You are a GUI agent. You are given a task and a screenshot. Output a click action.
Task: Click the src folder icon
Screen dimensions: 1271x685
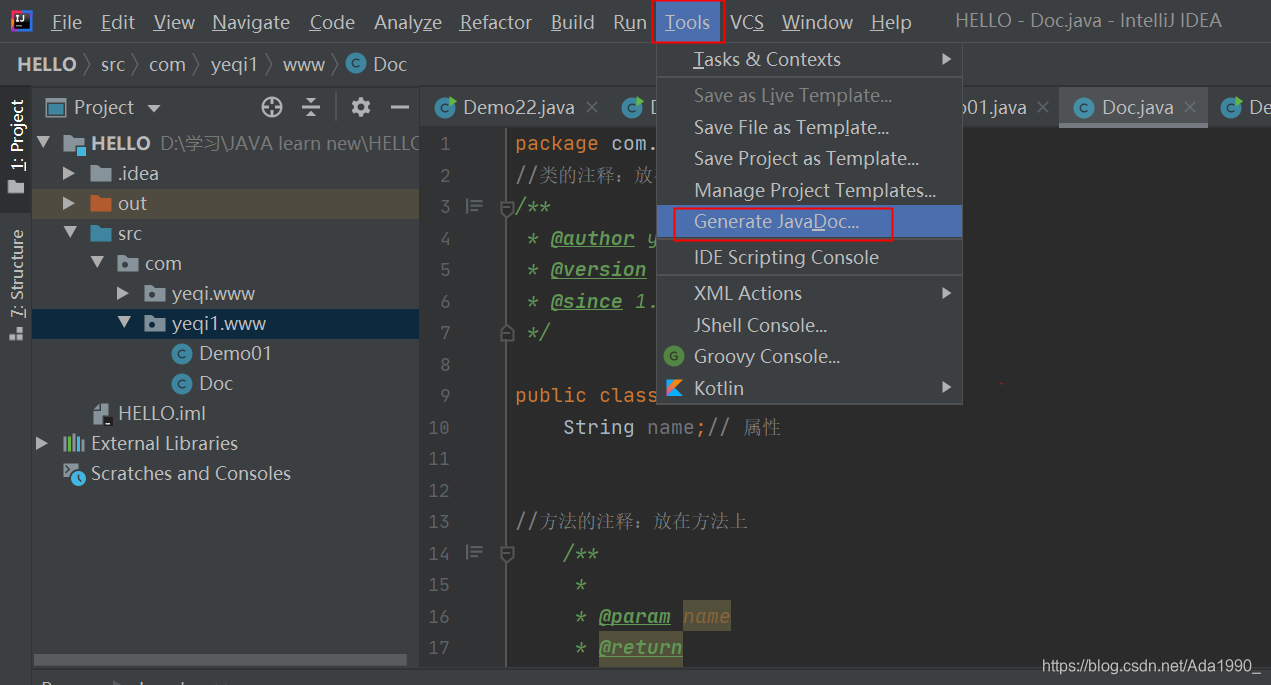point(101,233)
